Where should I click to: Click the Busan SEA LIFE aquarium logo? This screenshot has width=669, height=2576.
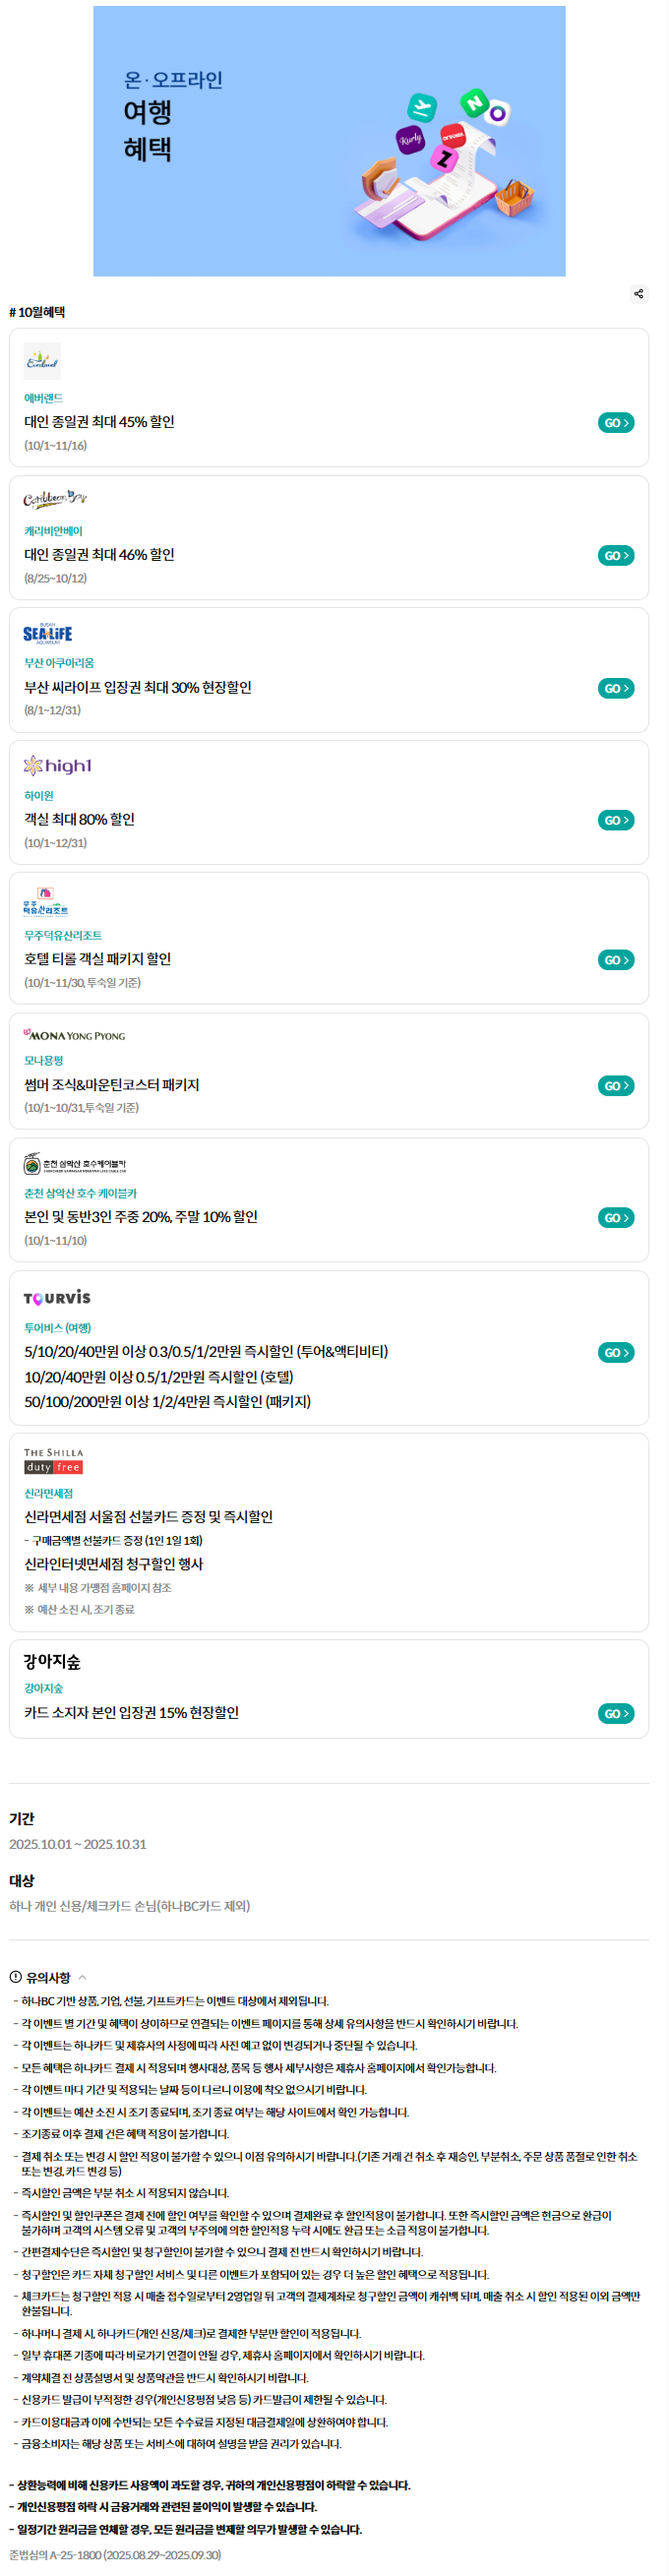pos(47,633)
